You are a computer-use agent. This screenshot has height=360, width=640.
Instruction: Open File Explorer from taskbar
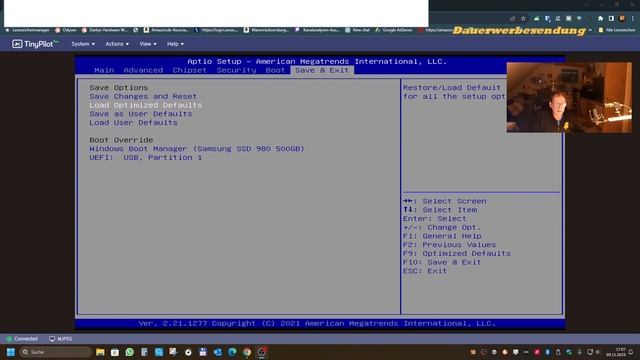(x=100, y=352)
